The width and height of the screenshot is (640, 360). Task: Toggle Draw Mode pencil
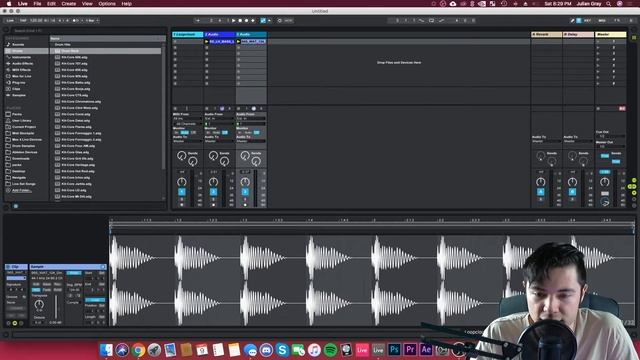[x=572, y=20]
